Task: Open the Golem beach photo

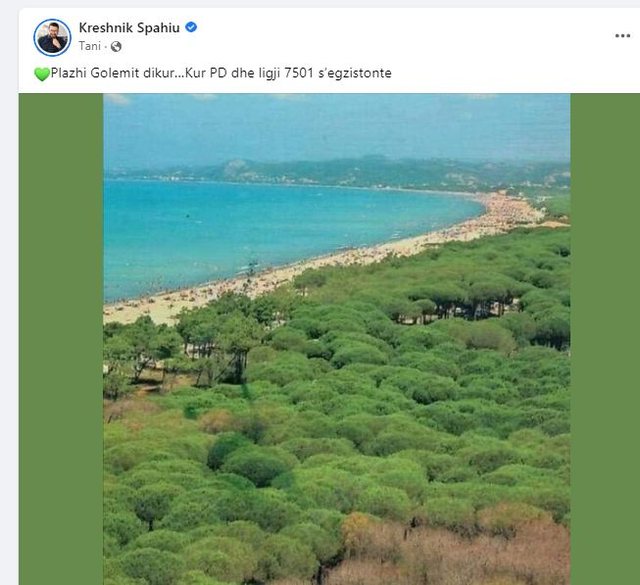Action: coord(337,339)
